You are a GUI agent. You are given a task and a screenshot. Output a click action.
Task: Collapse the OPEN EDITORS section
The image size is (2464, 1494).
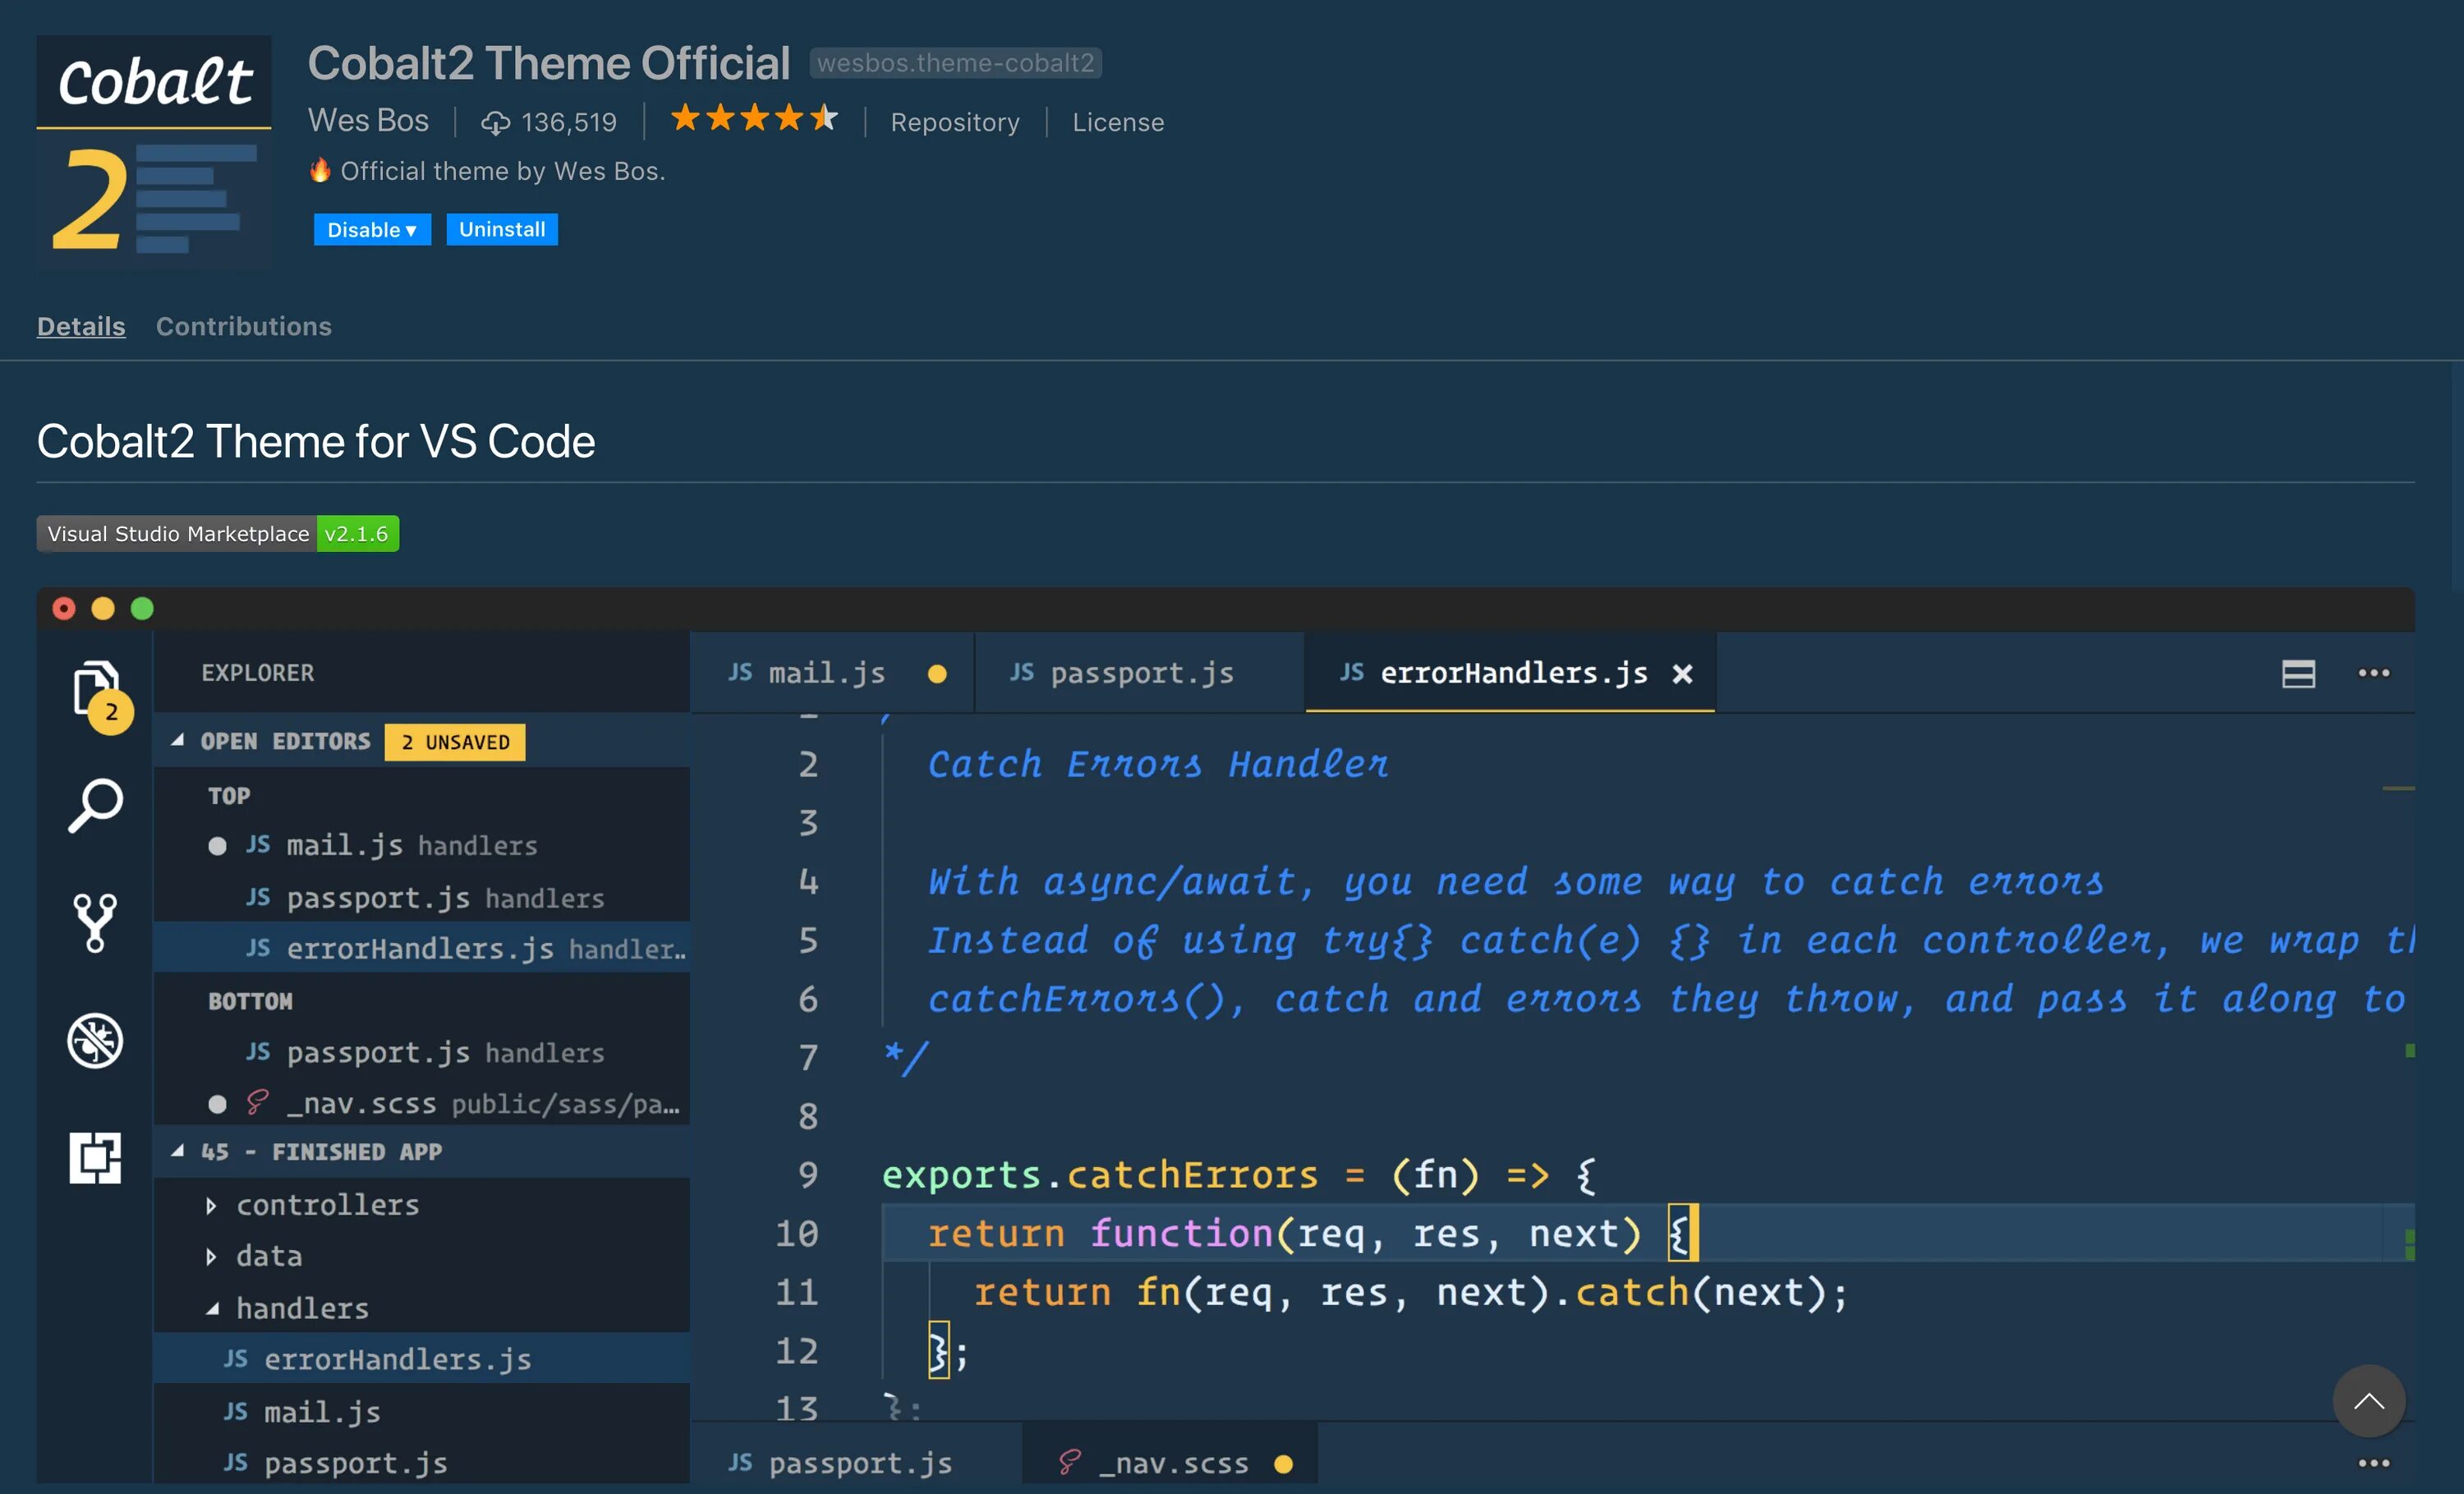coord(178,741)
